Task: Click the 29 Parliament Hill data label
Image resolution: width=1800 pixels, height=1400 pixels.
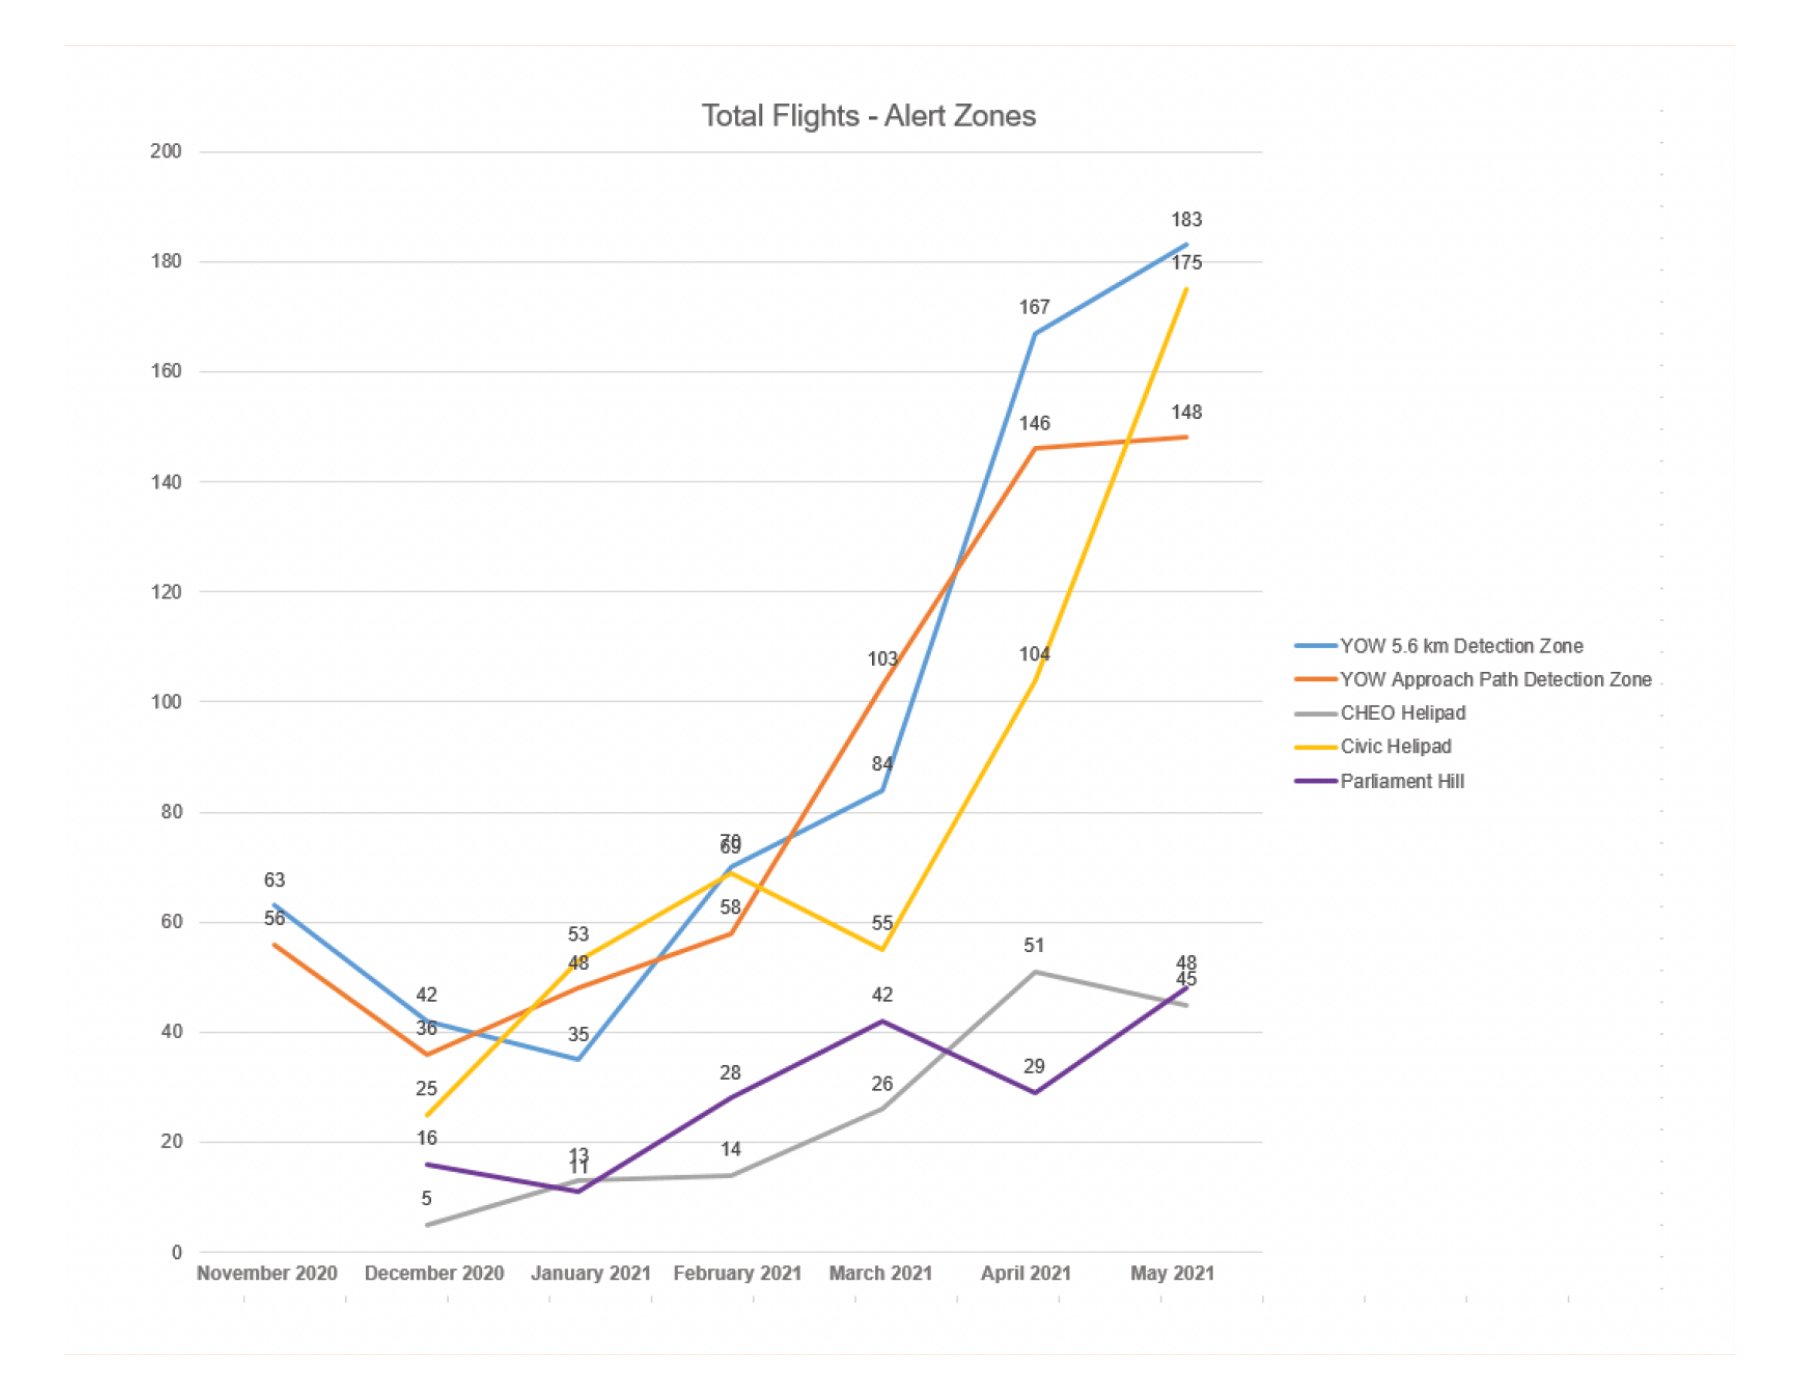Action: [x=1034, y=1067]
